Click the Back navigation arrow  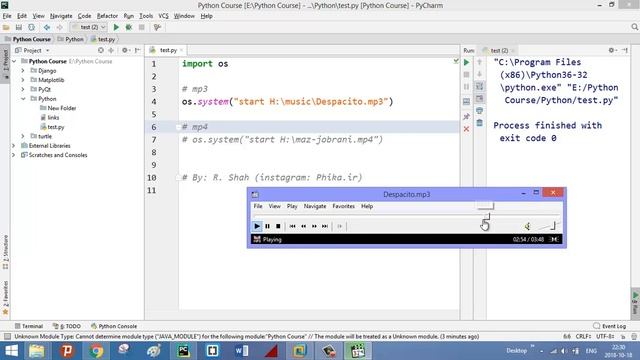pyautogui.click(x=47, y=27)
